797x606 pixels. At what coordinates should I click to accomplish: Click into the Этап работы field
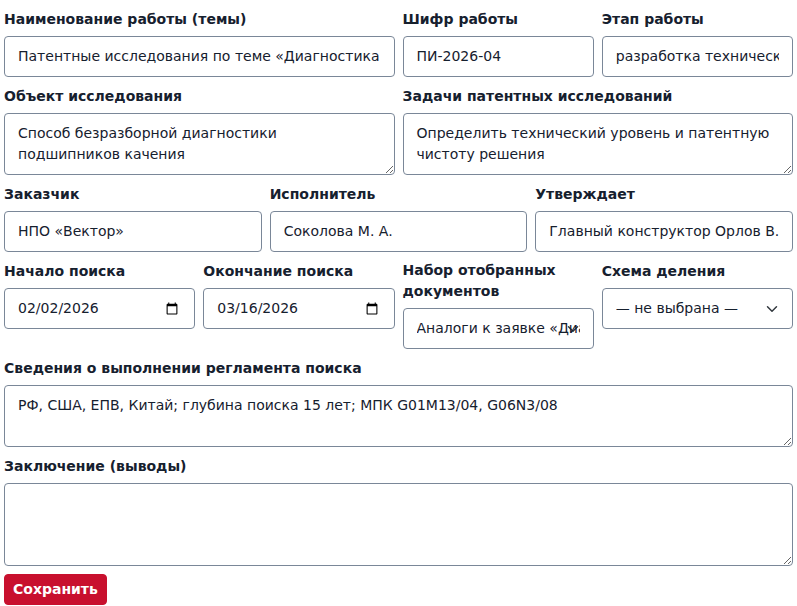pyautogui.click(x=697, y=56)
